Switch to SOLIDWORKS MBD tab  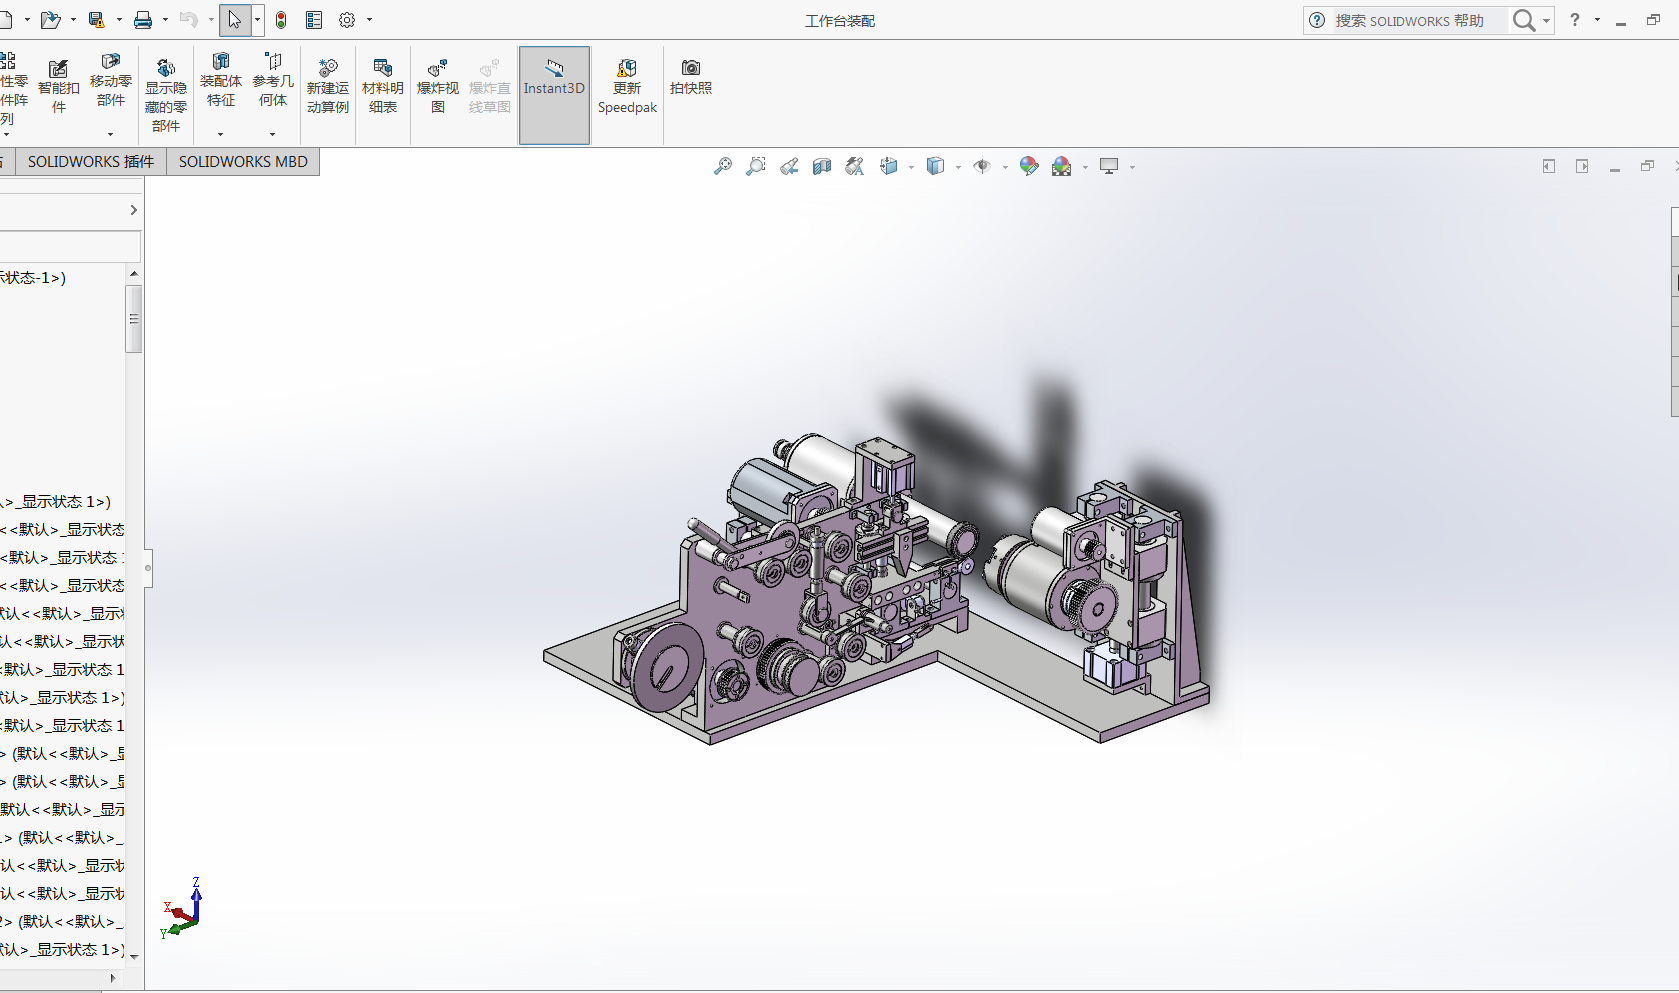point(243,162)
